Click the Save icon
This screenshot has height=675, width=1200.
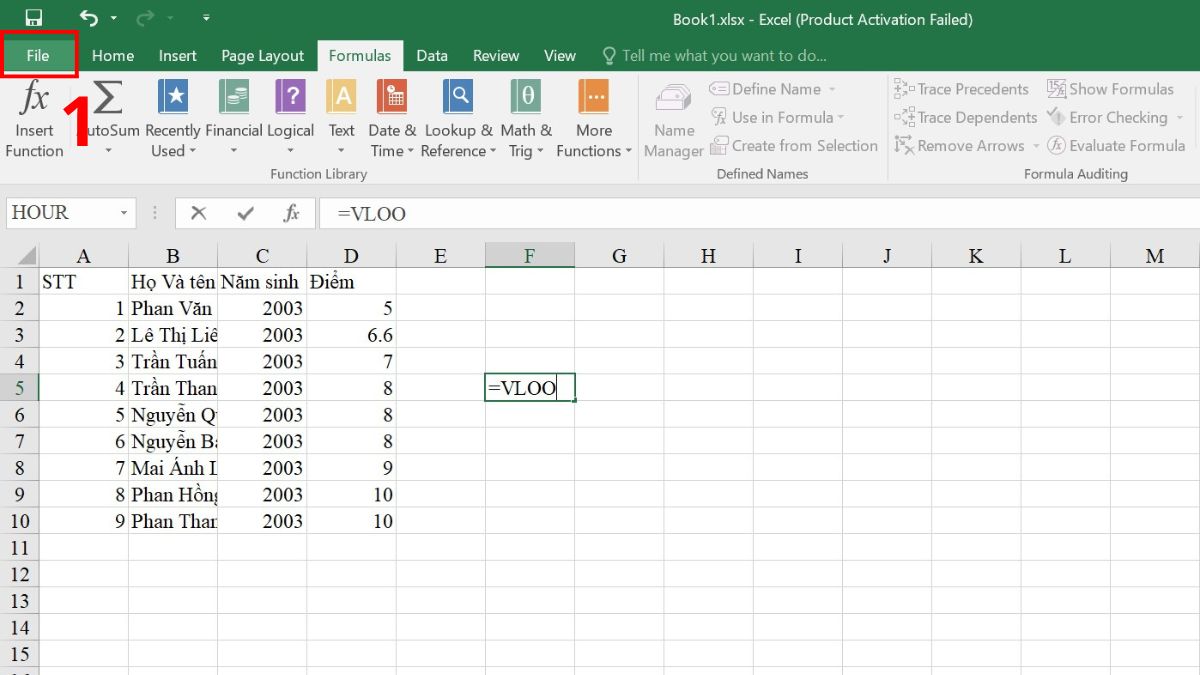pos(33,18)
